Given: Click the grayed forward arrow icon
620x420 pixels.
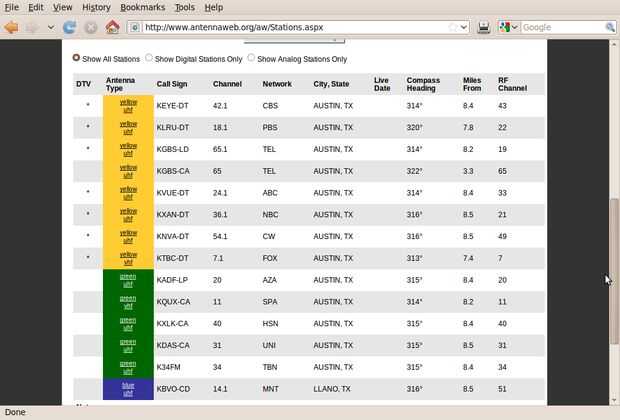Looking at the screenshot, I should [x=32, y=27].
